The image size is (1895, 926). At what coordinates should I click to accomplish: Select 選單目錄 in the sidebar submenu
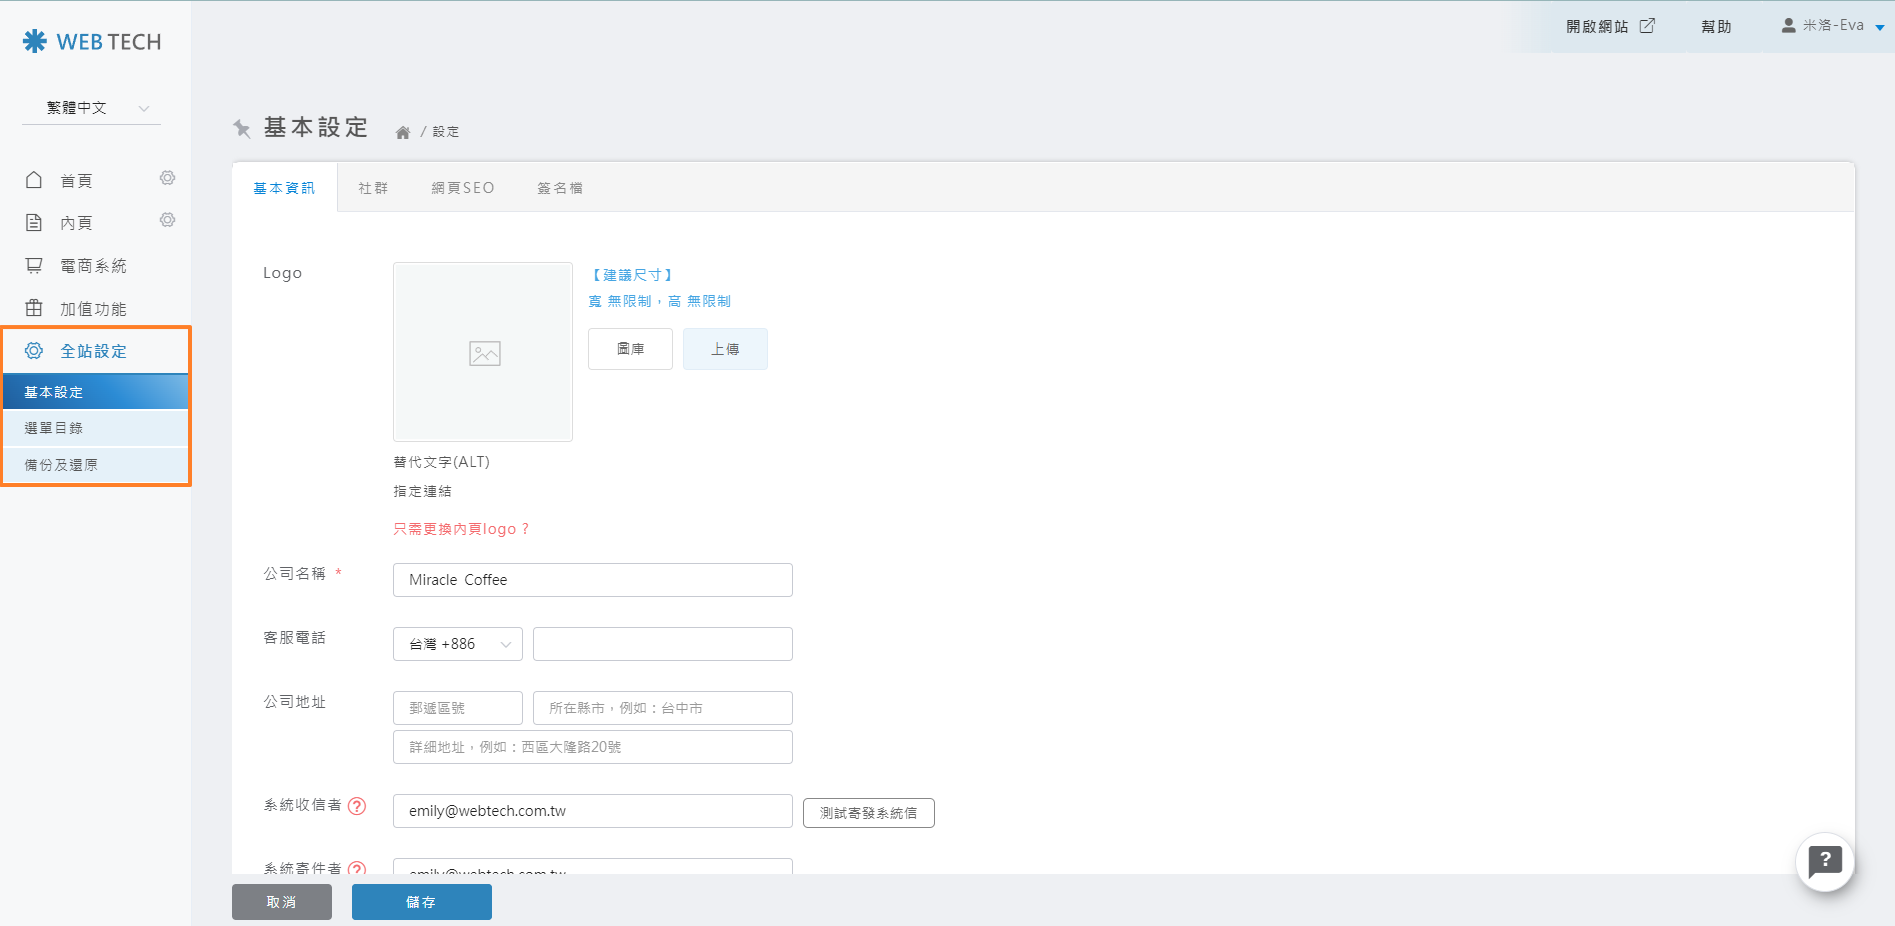[54, 428]
